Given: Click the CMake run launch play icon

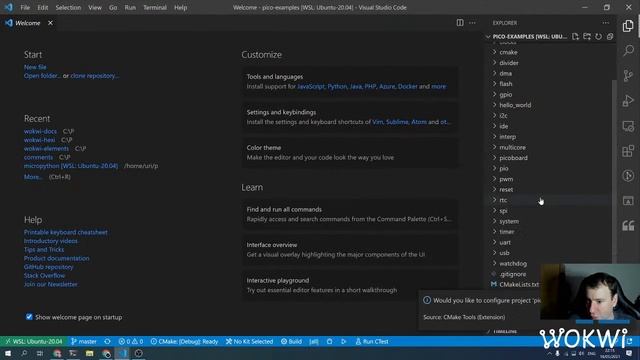Looking at the screenshot, I should tap(344, 341).
